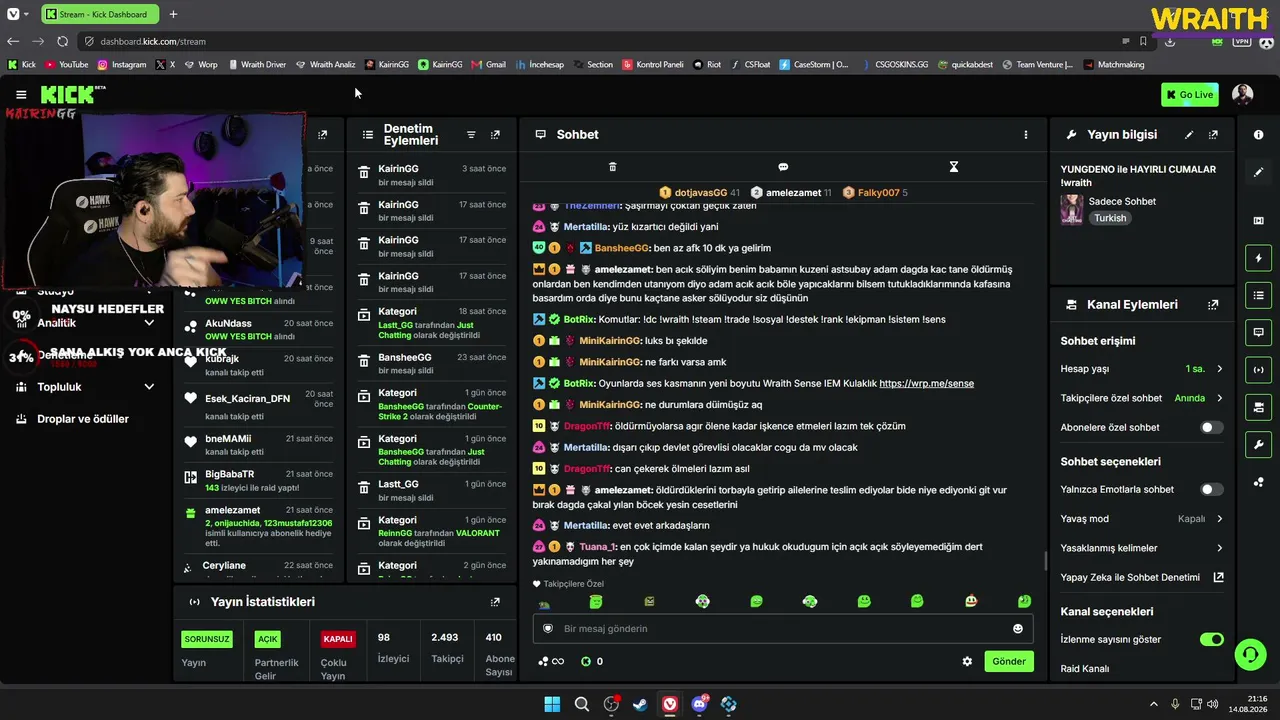
Task: Show hidden system tray icons
Action: (1153, 704)
